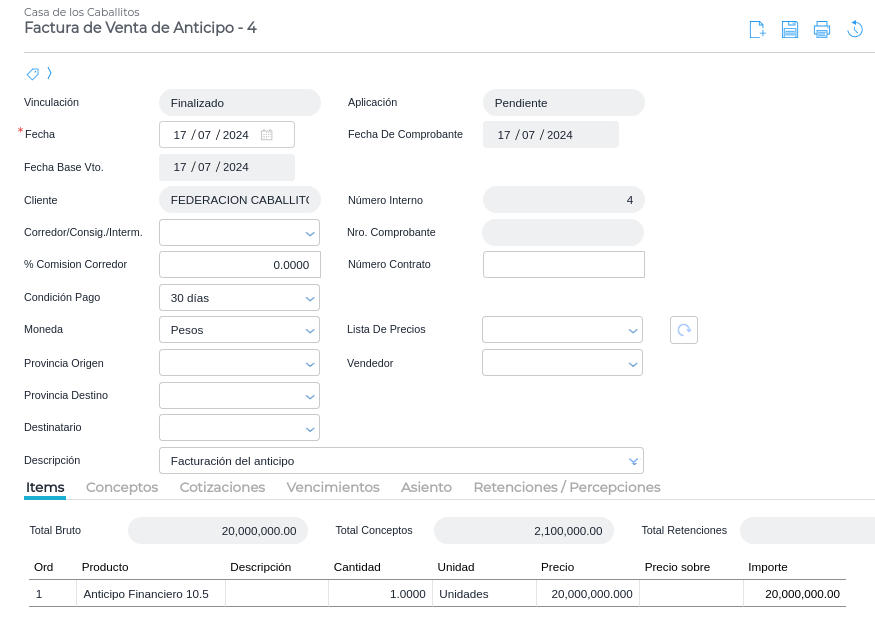
Task: Click the refresh Lista De Precios icon
Action: 684,330
